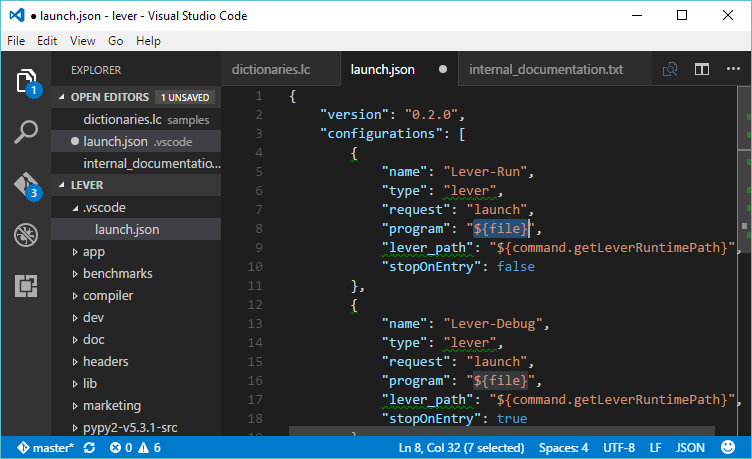Screen dimensions: 752x459
Task: Click the master branch in status bar
Action: coord(45,447)
